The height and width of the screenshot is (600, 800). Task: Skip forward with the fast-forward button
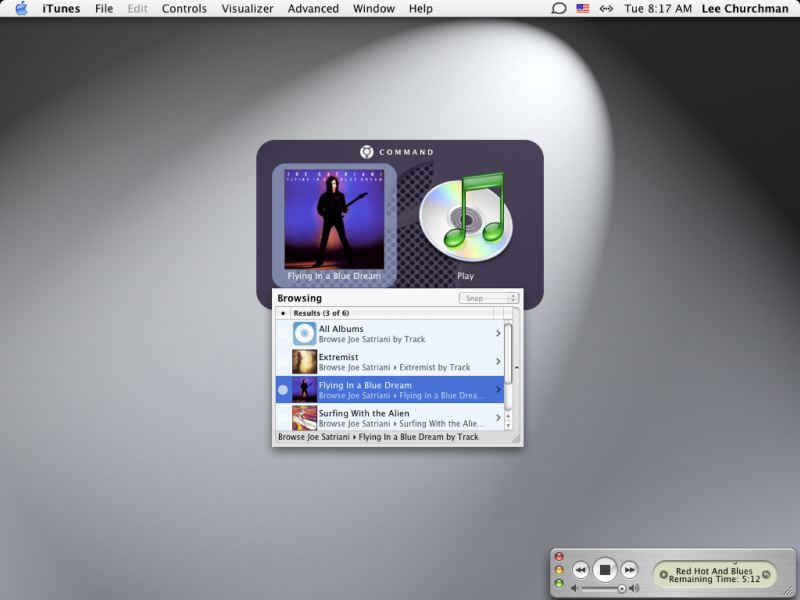[x=629, y=570]
